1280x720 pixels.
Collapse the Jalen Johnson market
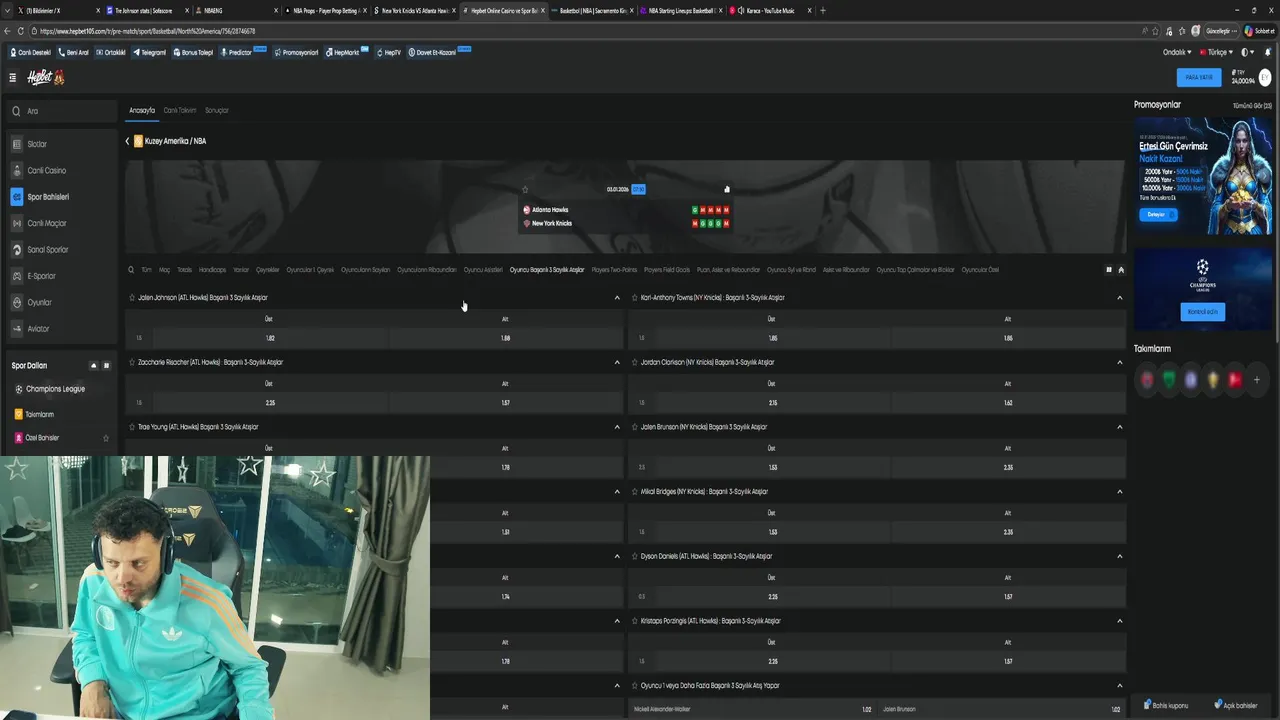617,297
